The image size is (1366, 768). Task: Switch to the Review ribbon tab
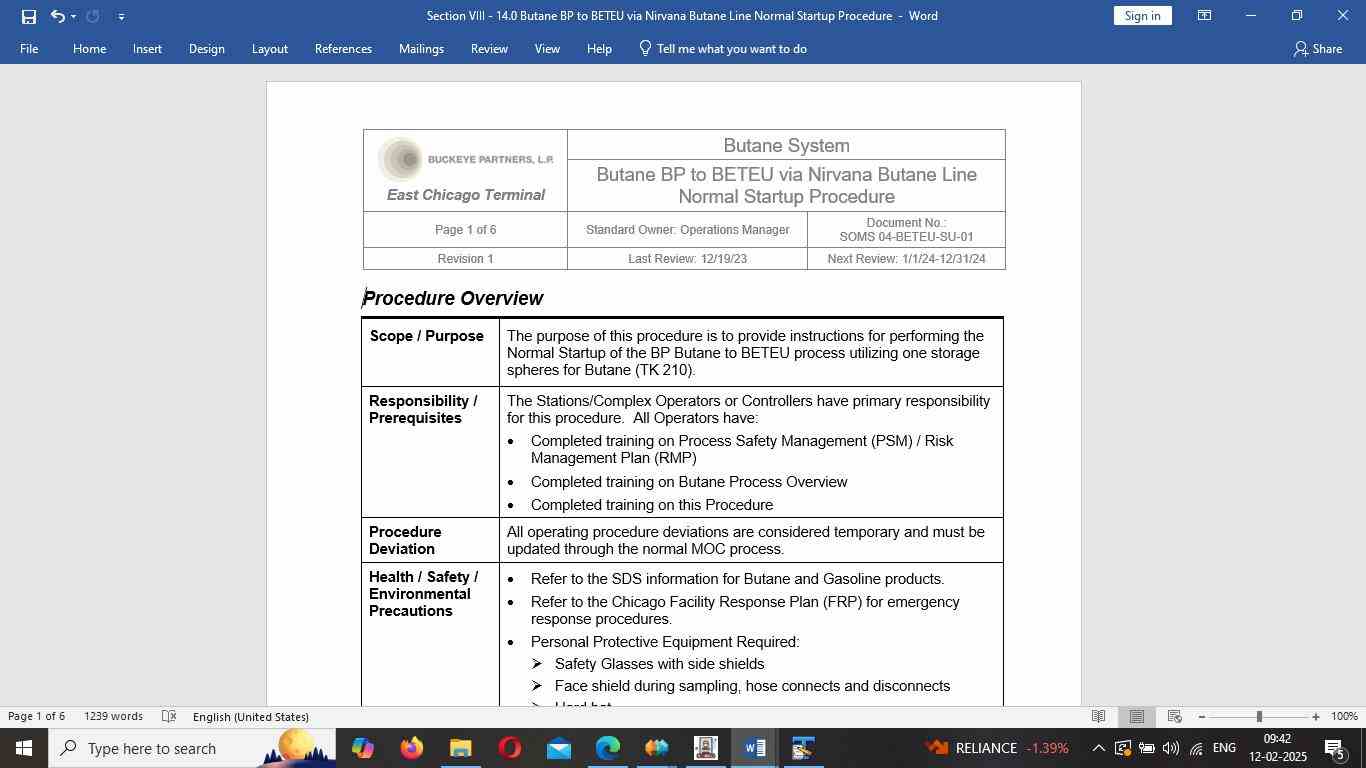point(489,49)
